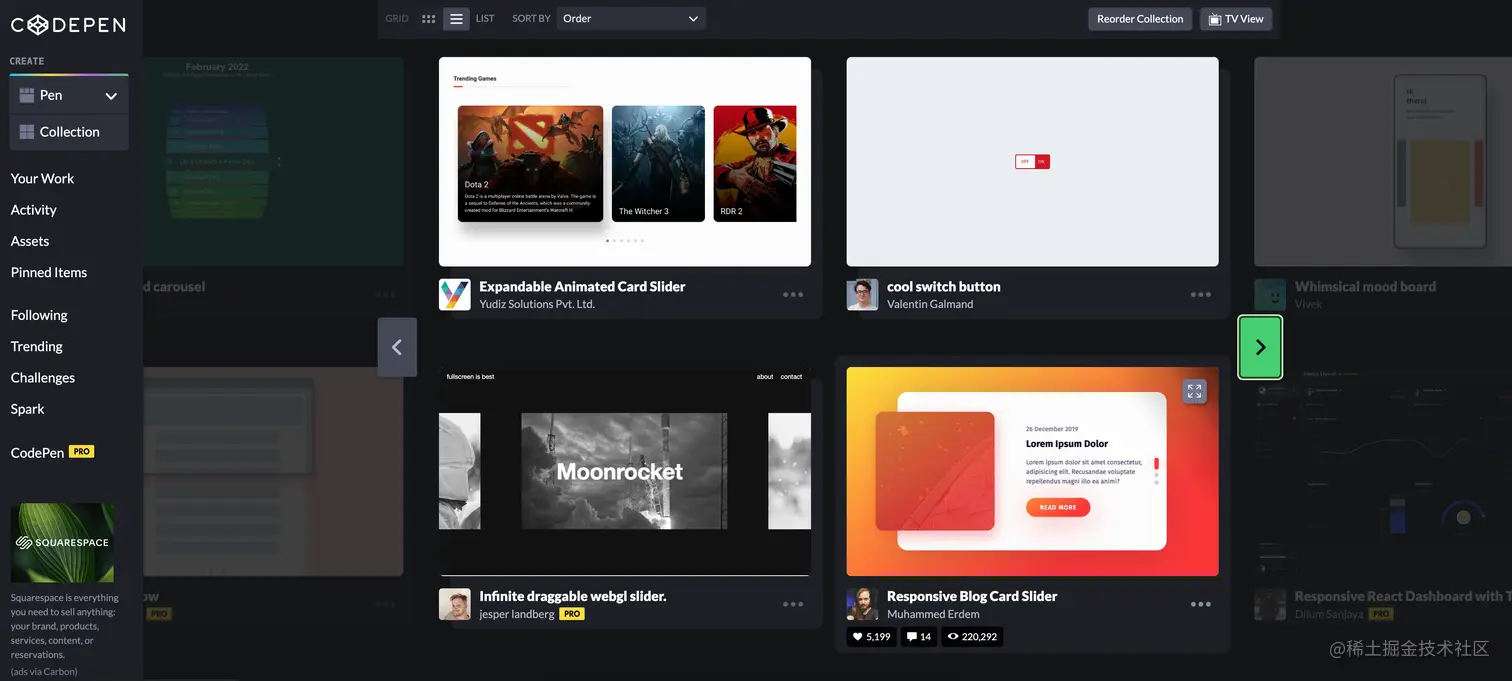This screenshot has height=681, width=1512.
Task: Expand the Pen create dropdown arrow
Action: coord(111,96)
